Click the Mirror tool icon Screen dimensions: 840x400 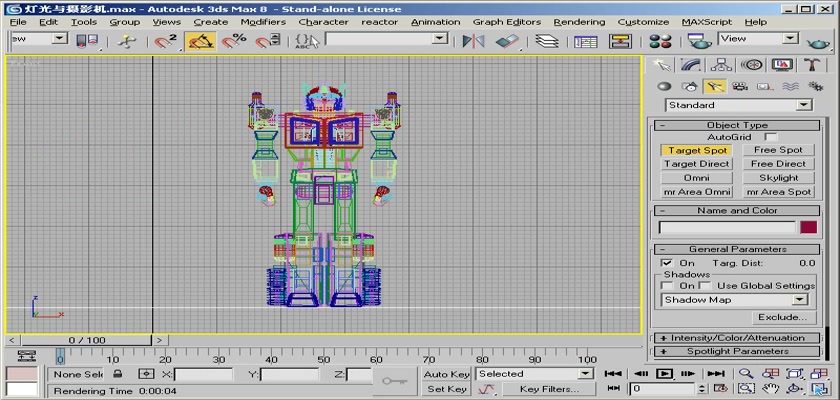(x=474, y=41)
